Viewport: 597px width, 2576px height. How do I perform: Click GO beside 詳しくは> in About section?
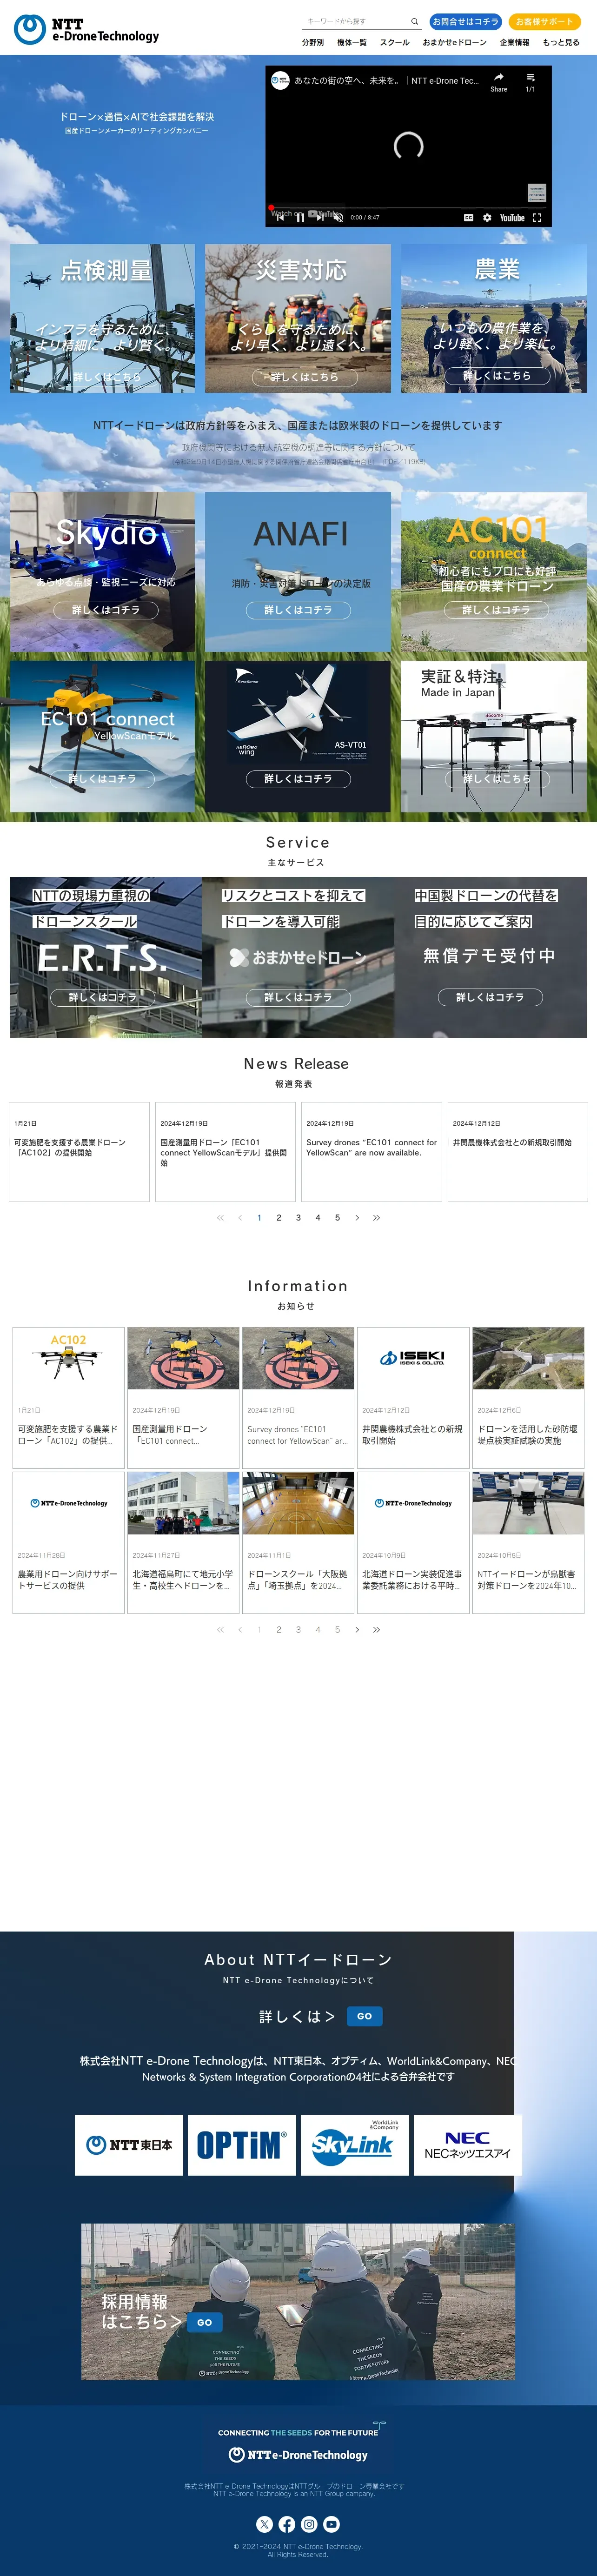(x=364, y=2016)
